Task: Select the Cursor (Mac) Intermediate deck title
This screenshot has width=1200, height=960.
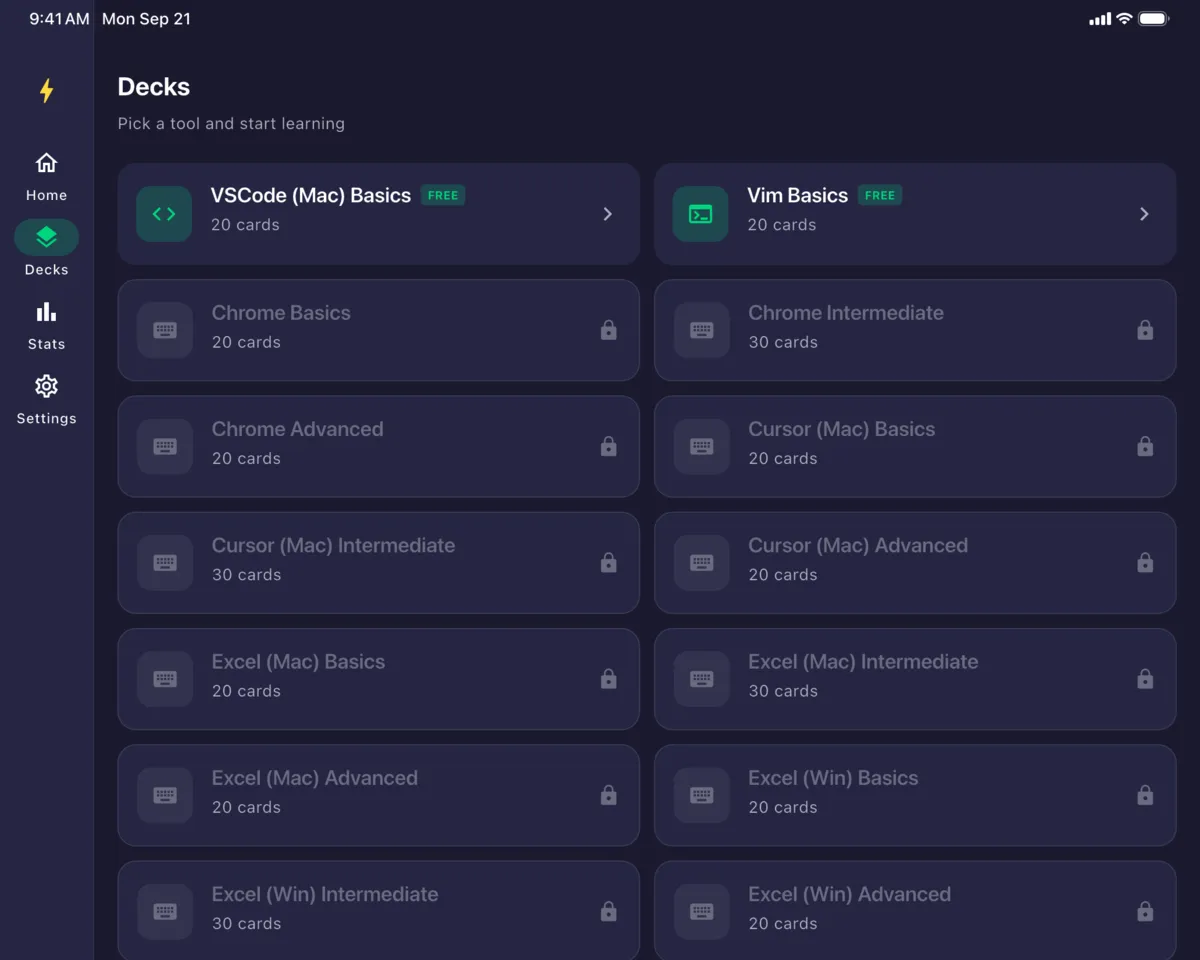Action: (x=334, y=546)
